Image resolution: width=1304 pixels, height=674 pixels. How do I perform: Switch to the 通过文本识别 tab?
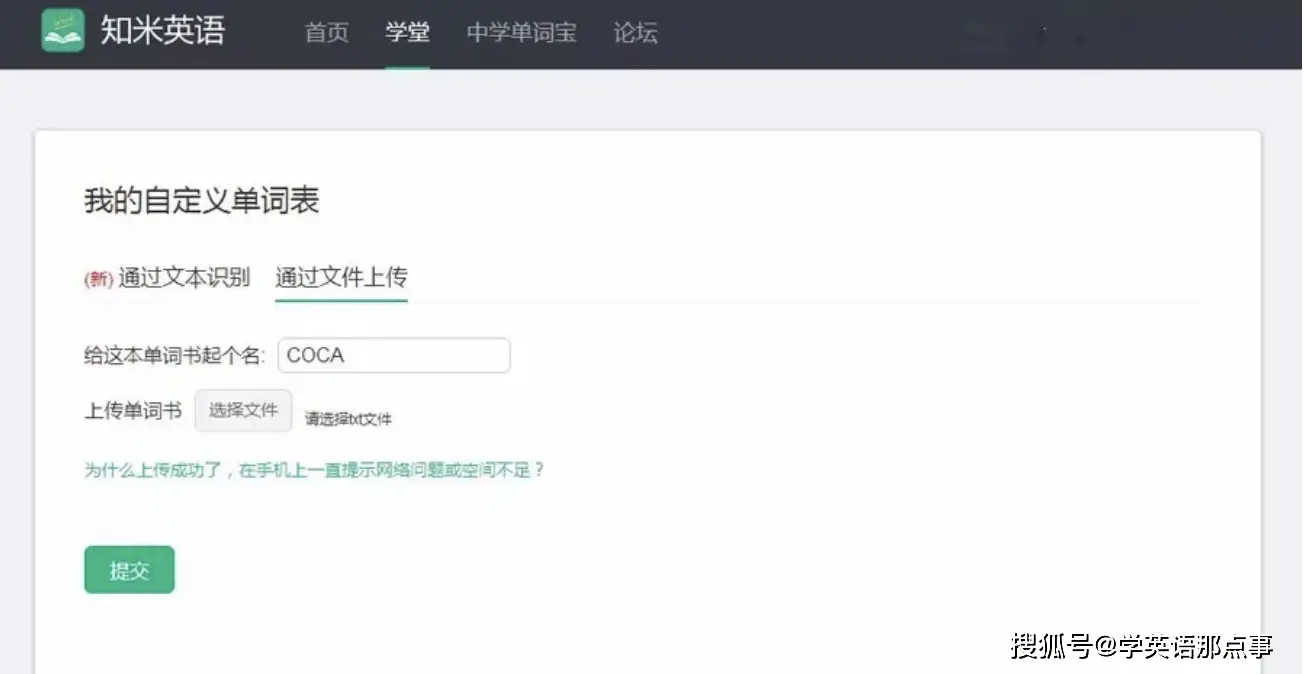184,278
